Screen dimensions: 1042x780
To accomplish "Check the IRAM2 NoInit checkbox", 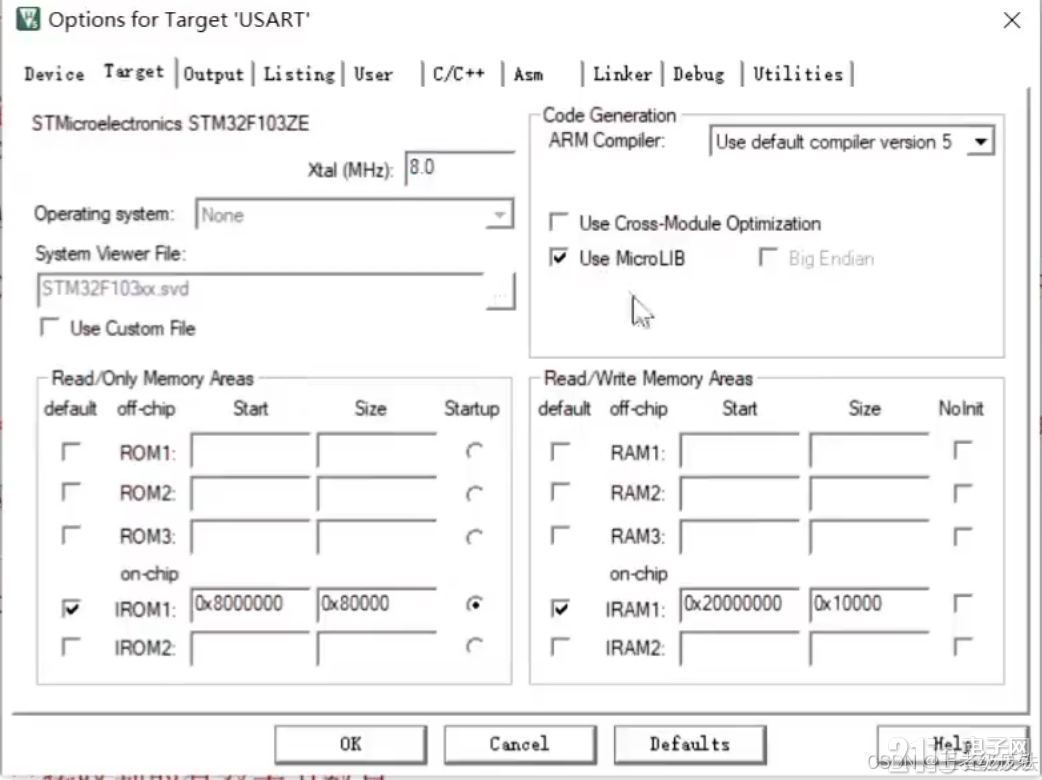I will coord(962,646).
